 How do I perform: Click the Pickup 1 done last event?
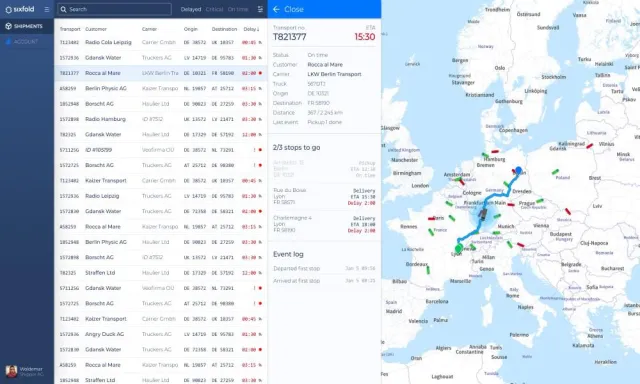pos(324,122)
